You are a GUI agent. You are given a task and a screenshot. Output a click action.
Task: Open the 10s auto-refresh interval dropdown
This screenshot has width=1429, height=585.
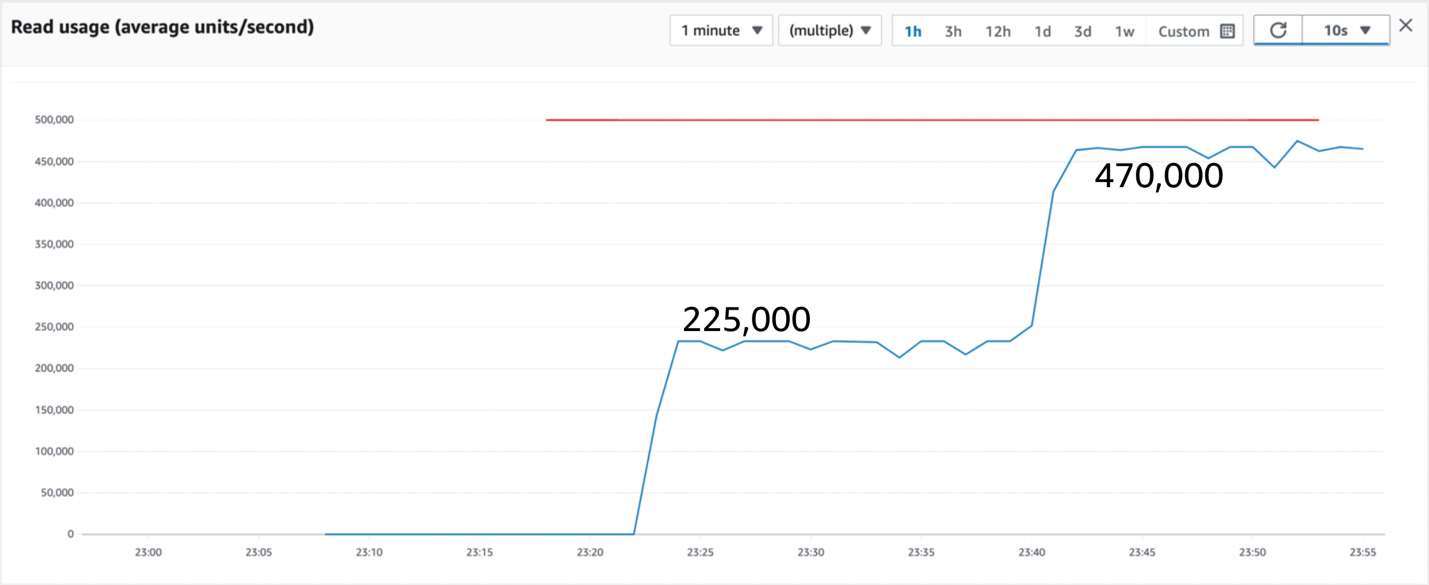coord(1345,30)
